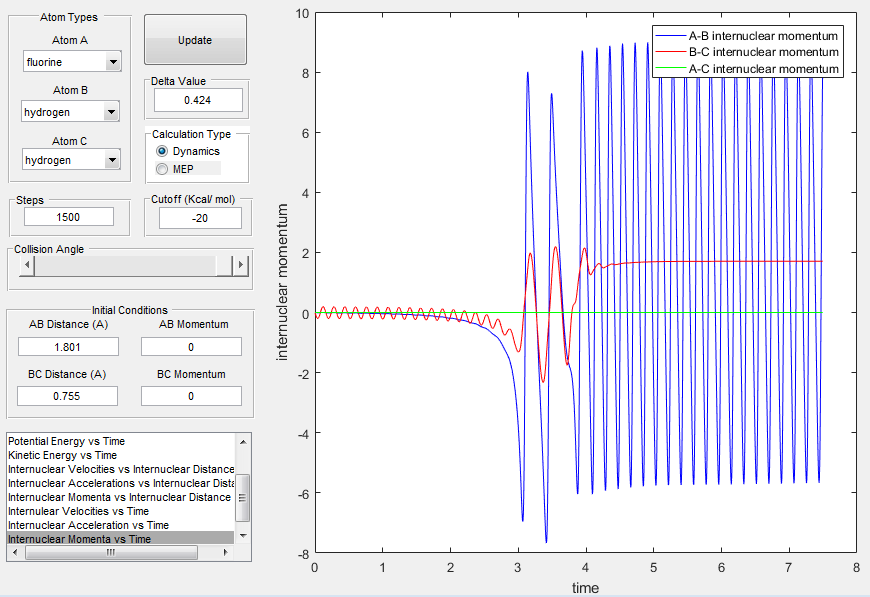The height and width of the screenshot is (597, 870).
Task: Click the internuclear momentum y-axis label
Action: tap(282, 282)
